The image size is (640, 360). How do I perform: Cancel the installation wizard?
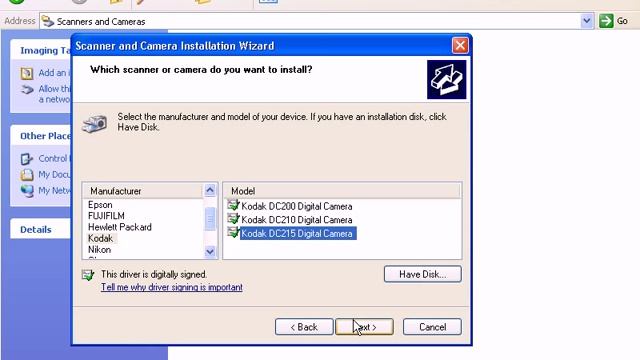[x=432, y=327]
